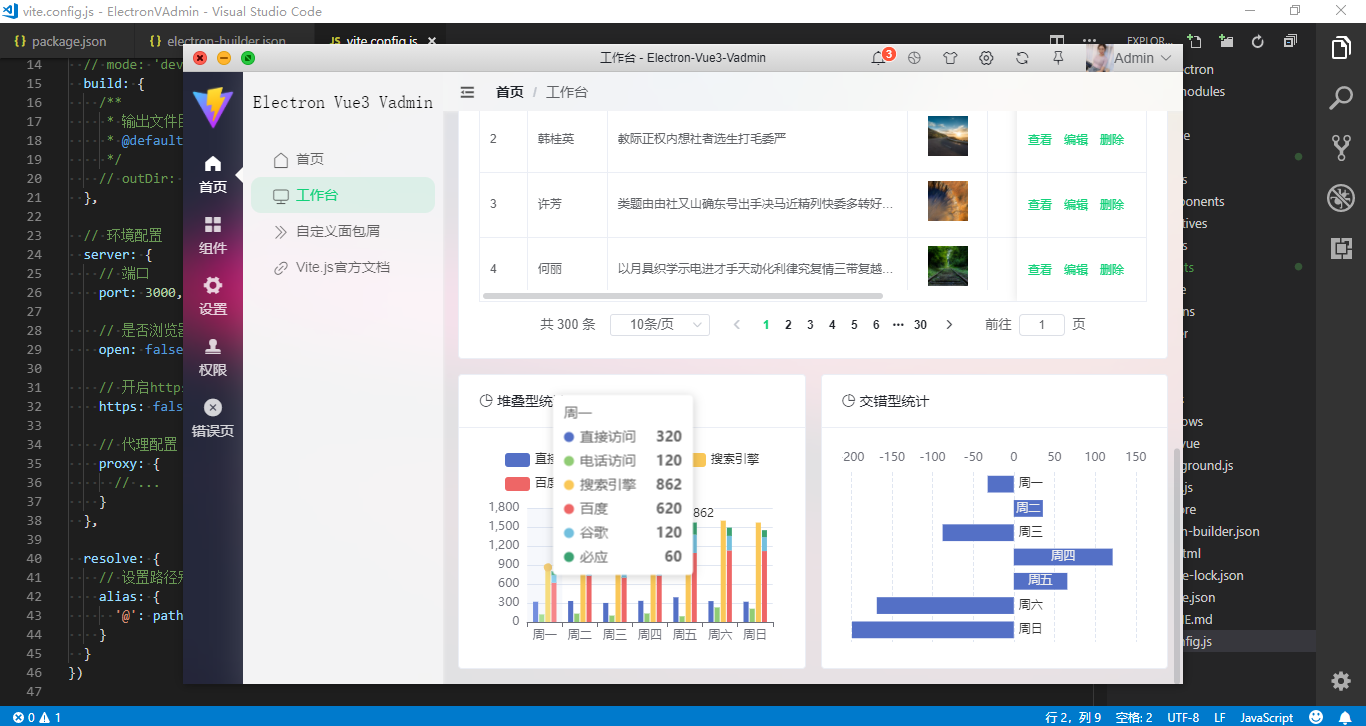
Task: Click the New File icon in VS Code Explorer
Action: [x=1194, y=40]
